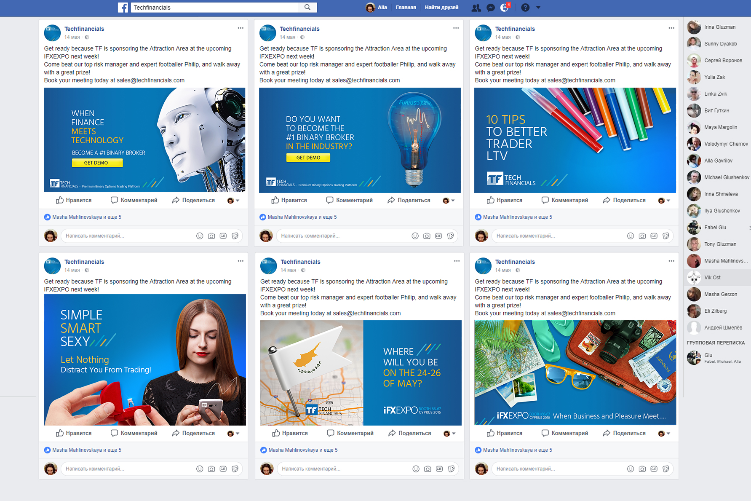Viewport: 751px width, 501px height.
Task: Open profile selector beside share on robot post
Action: click(233, 200)
